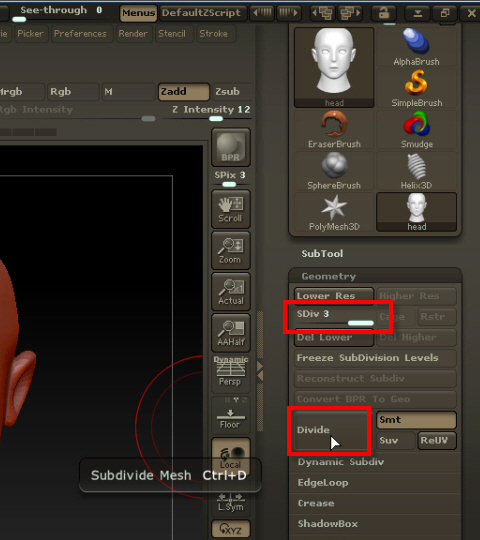Open the Picker menu
Screen dimensions: 480x540
click(30, 33)
